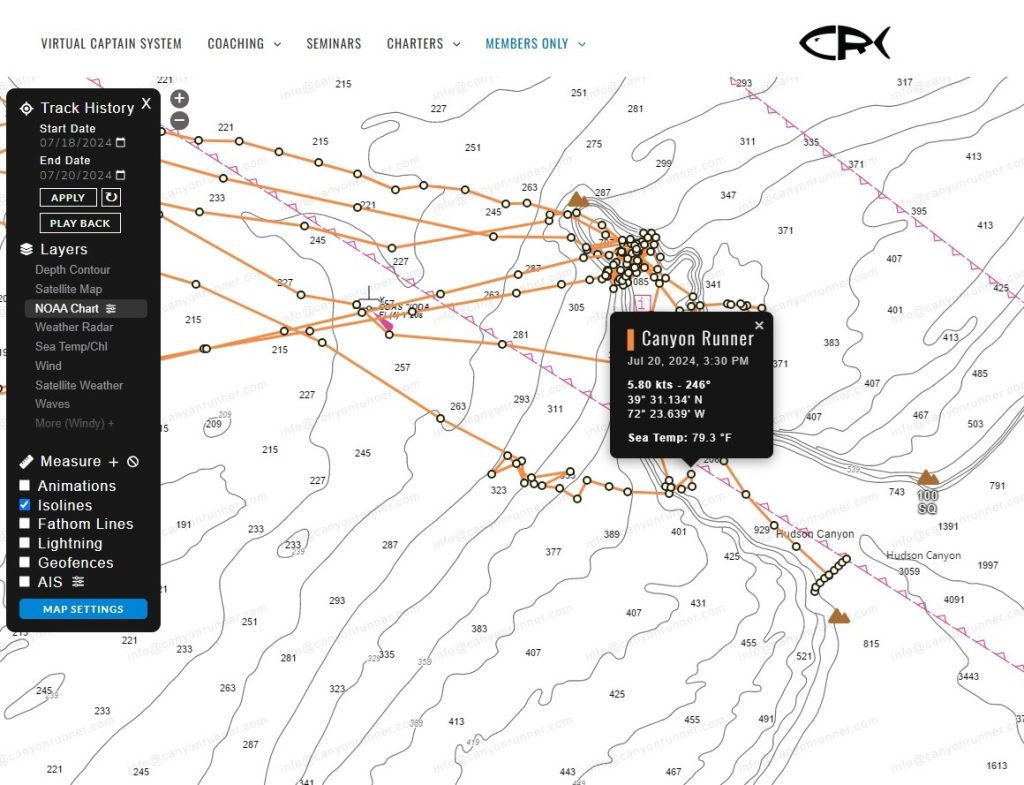Select the Satellite Weather layer
1024x785 pixels.
(79, 385)
